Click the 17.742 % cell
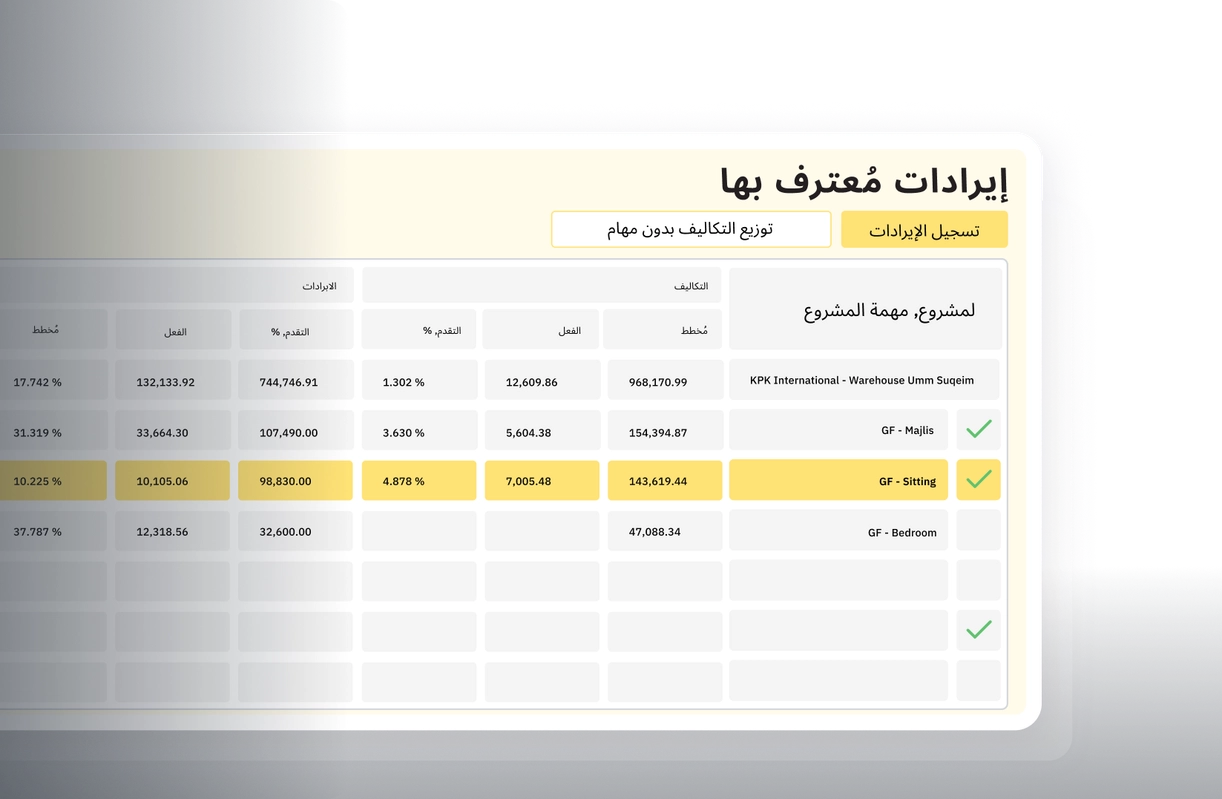The width and height of the screenshot is (1222, 799). tap(53, 380)
